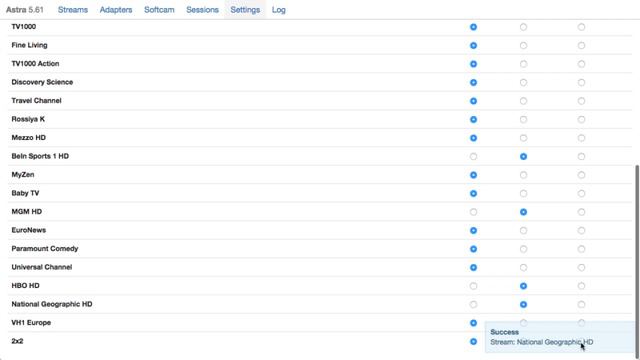Select first radio option for 2x2
The height and width of the screenshot is (360, 640).
tap(473, 341)
